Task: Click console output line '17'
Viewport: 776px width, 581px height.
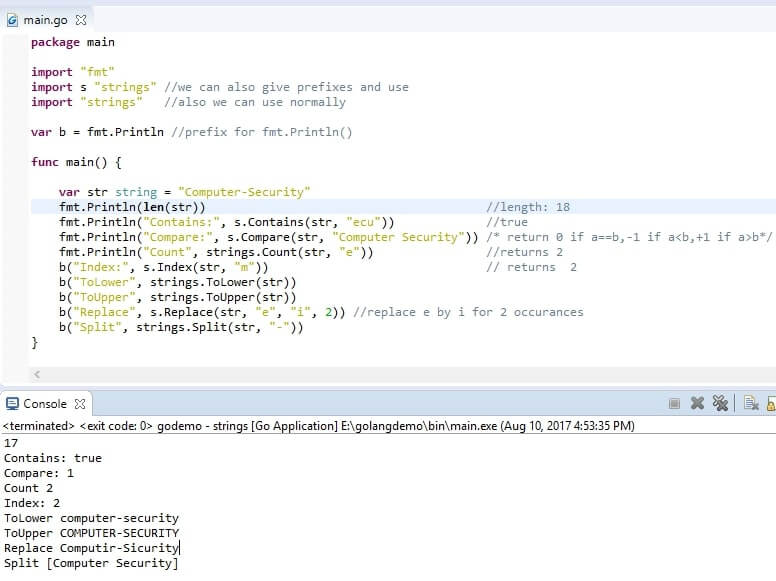Action: (11, 443)
